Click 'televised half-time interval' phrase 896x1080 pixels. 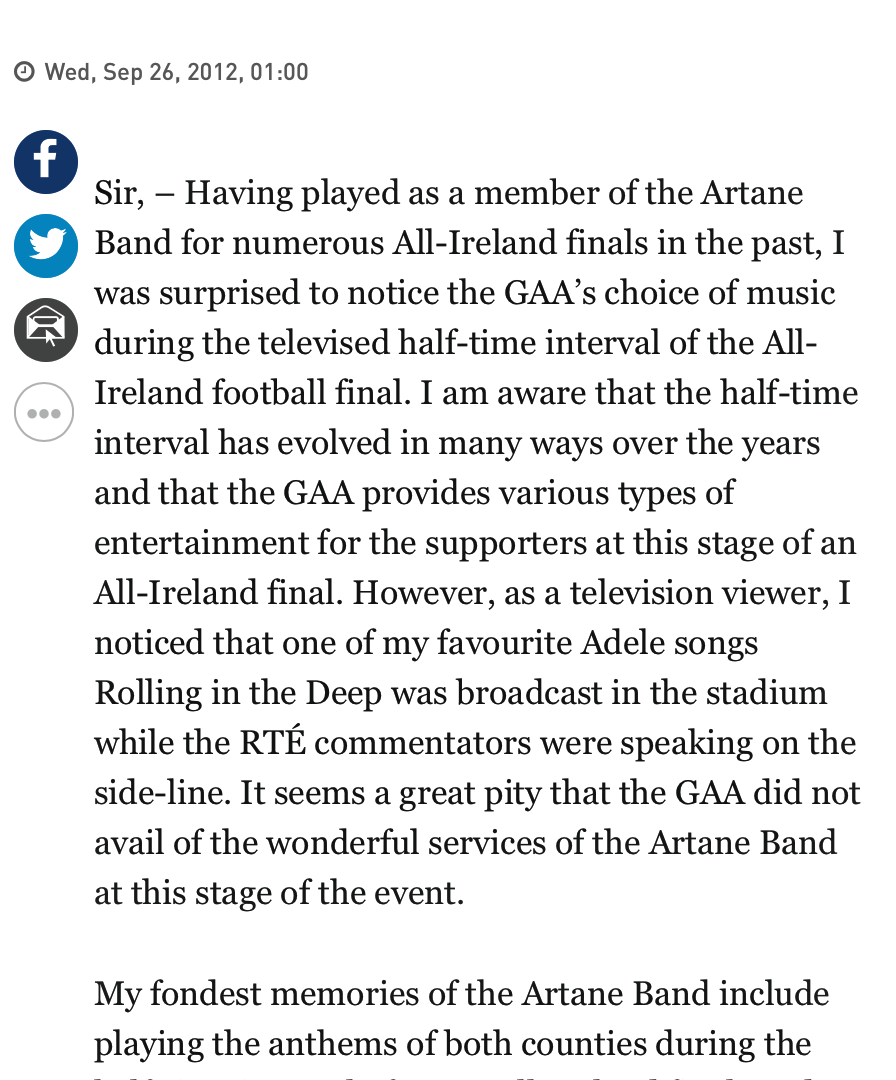pyautogui.click(x=459, y=343)
